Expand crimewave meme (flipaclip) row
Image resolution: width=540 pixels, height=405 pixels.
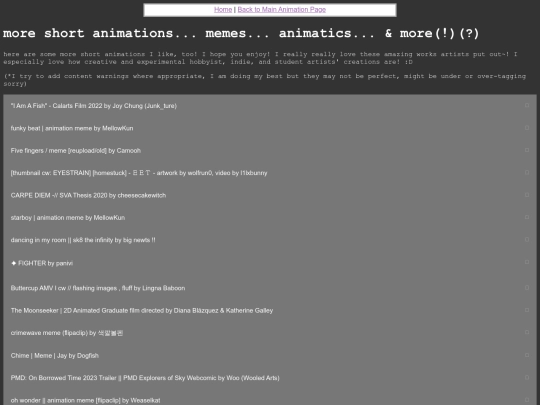(270, 333)
